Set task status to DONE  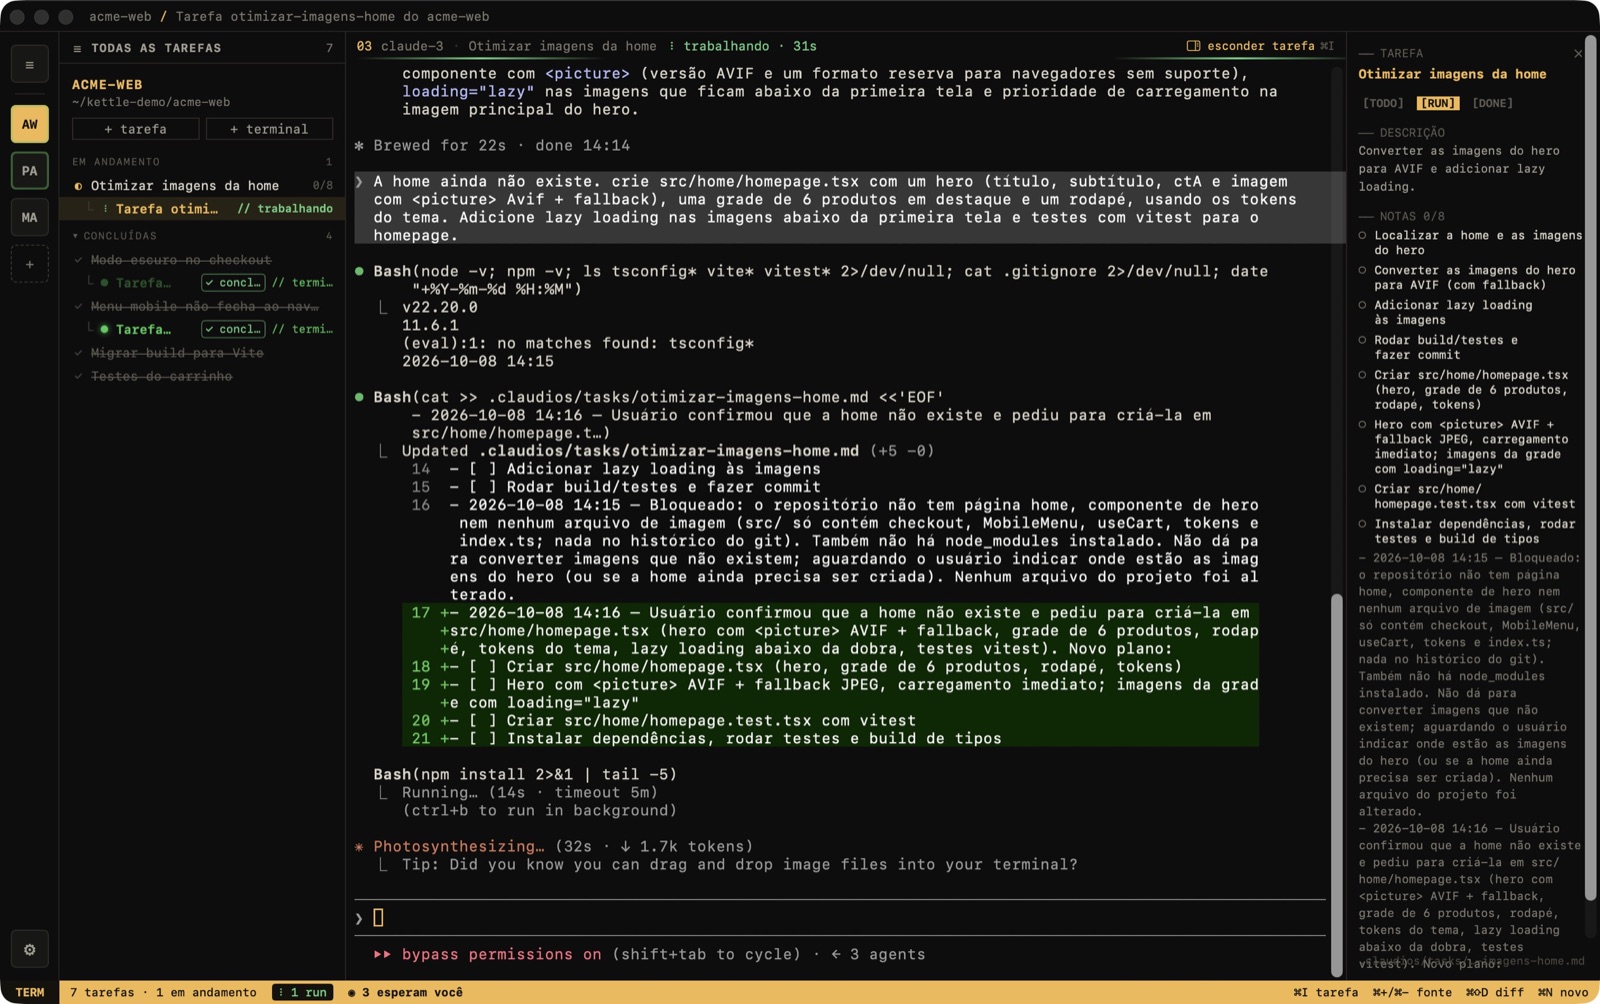click(x=1492, y=103)
